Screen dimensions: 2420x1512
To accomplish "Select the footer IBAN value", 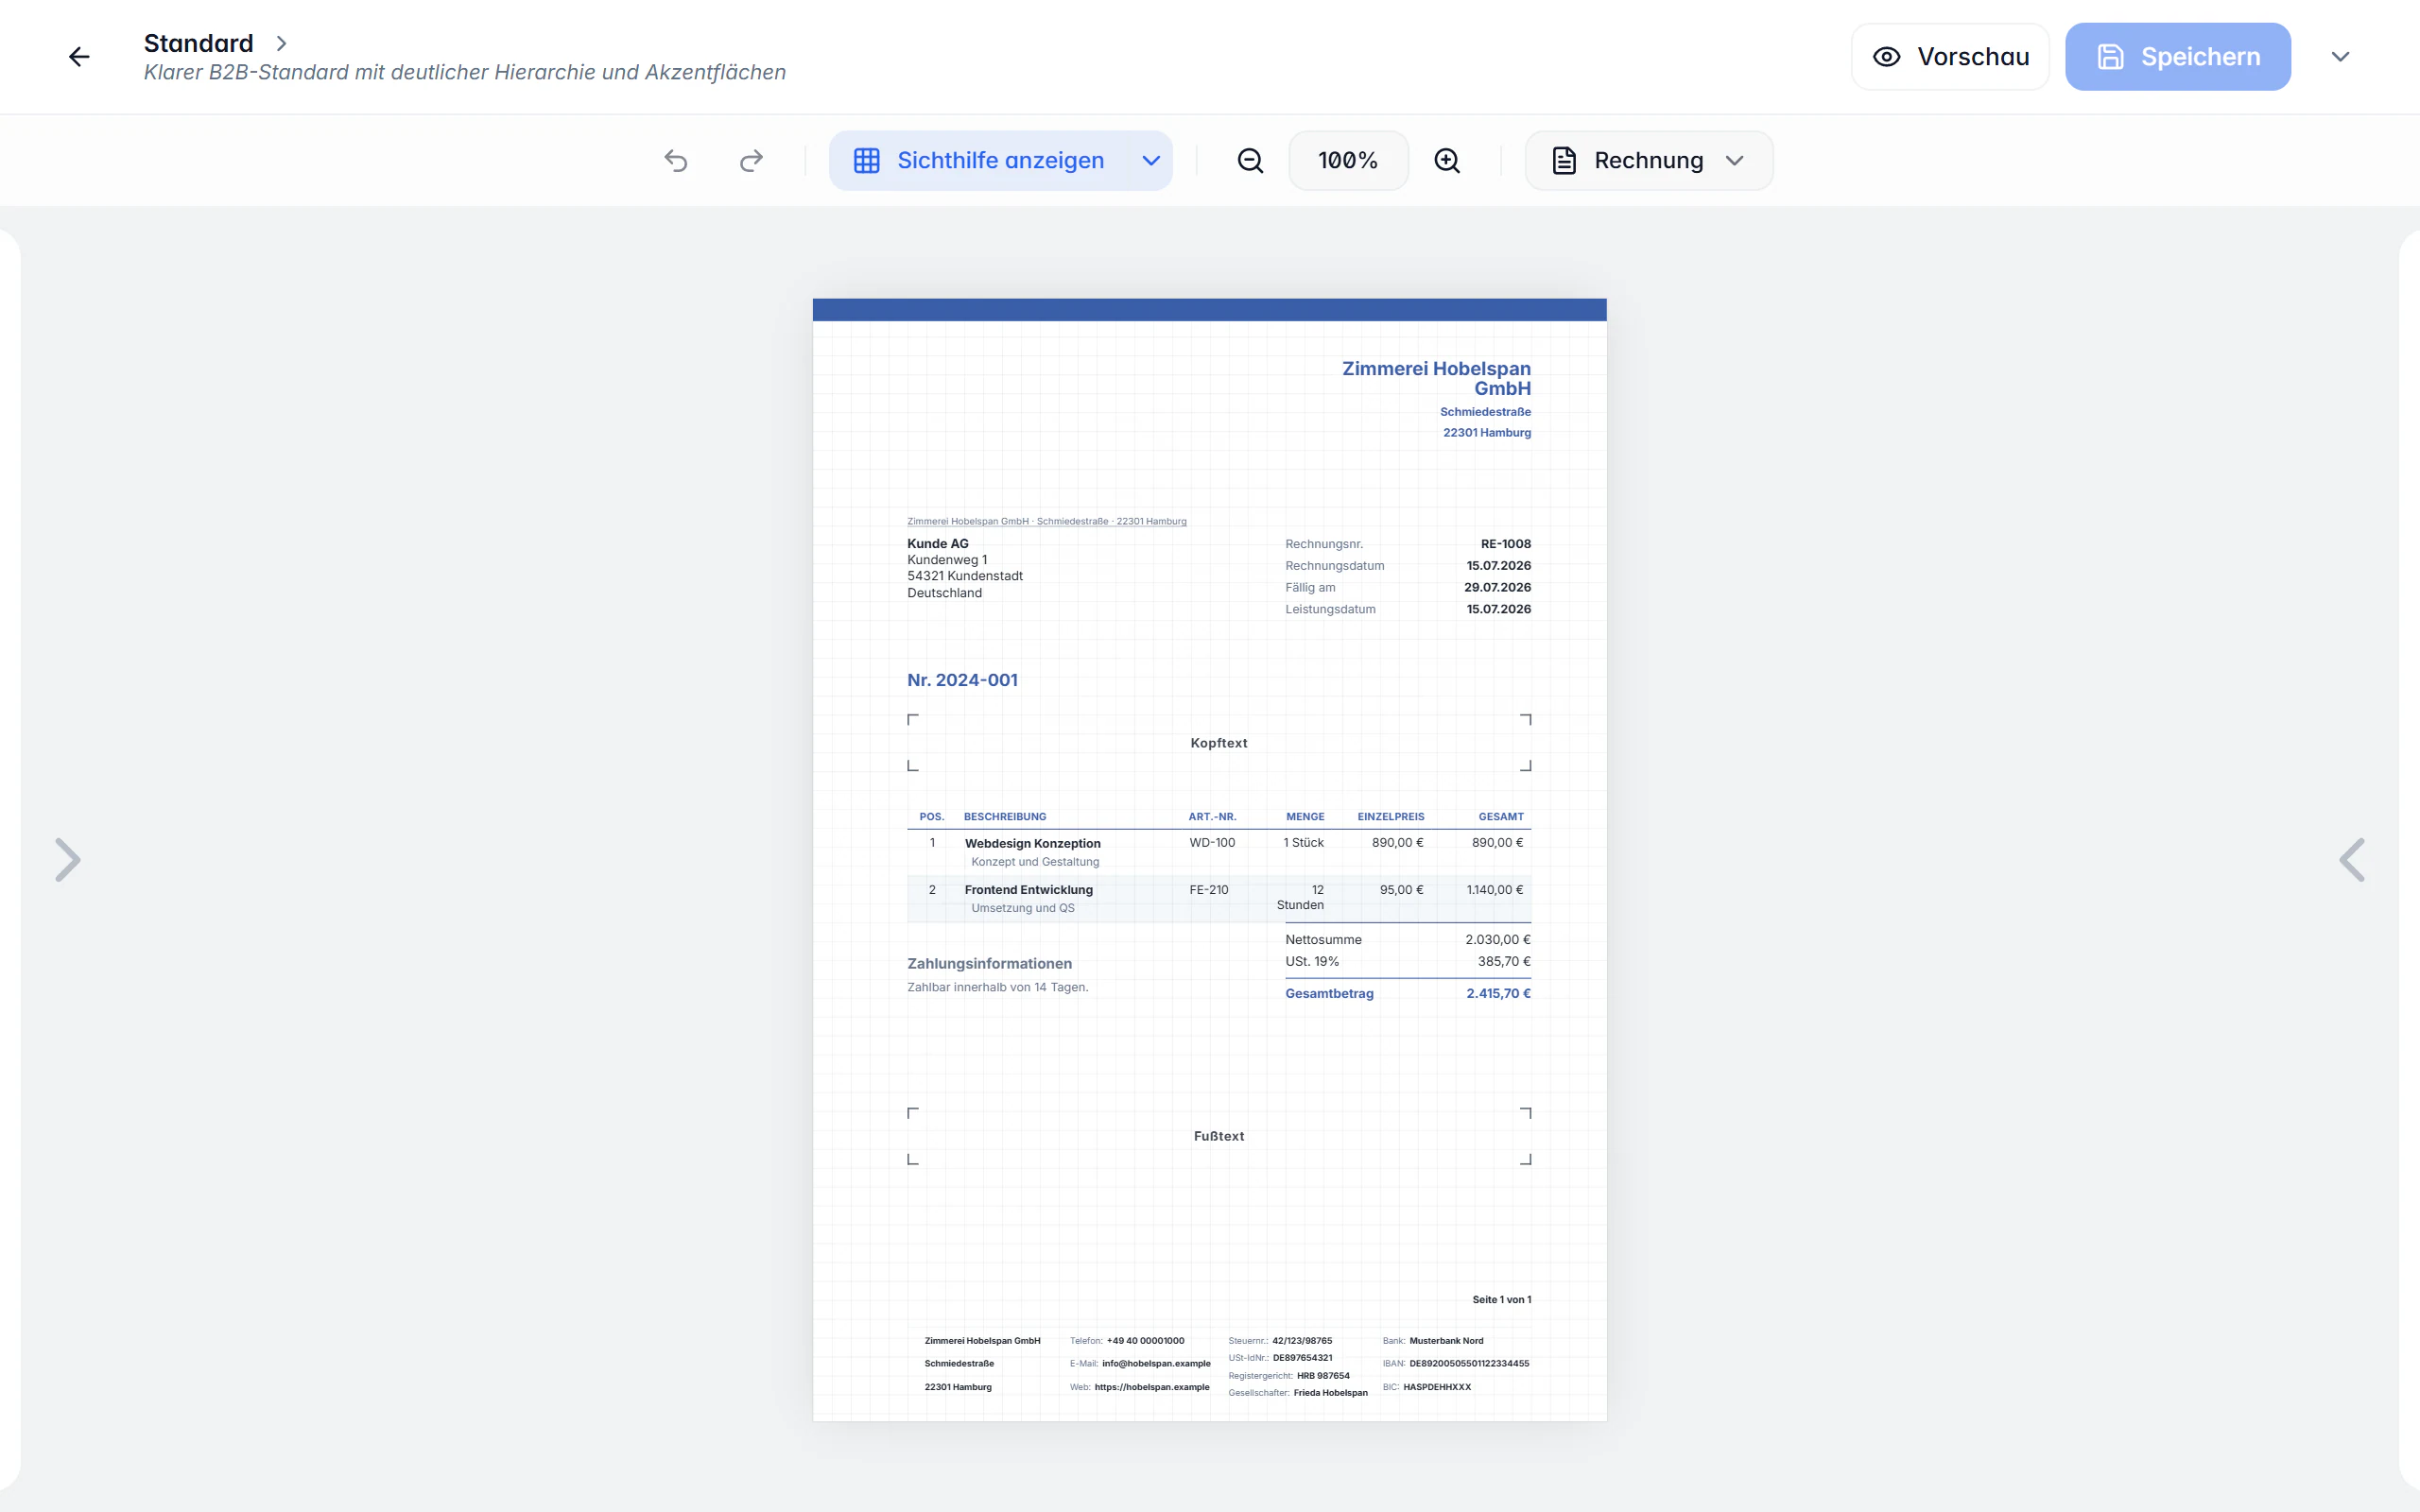I will tap(1469, 1364).
